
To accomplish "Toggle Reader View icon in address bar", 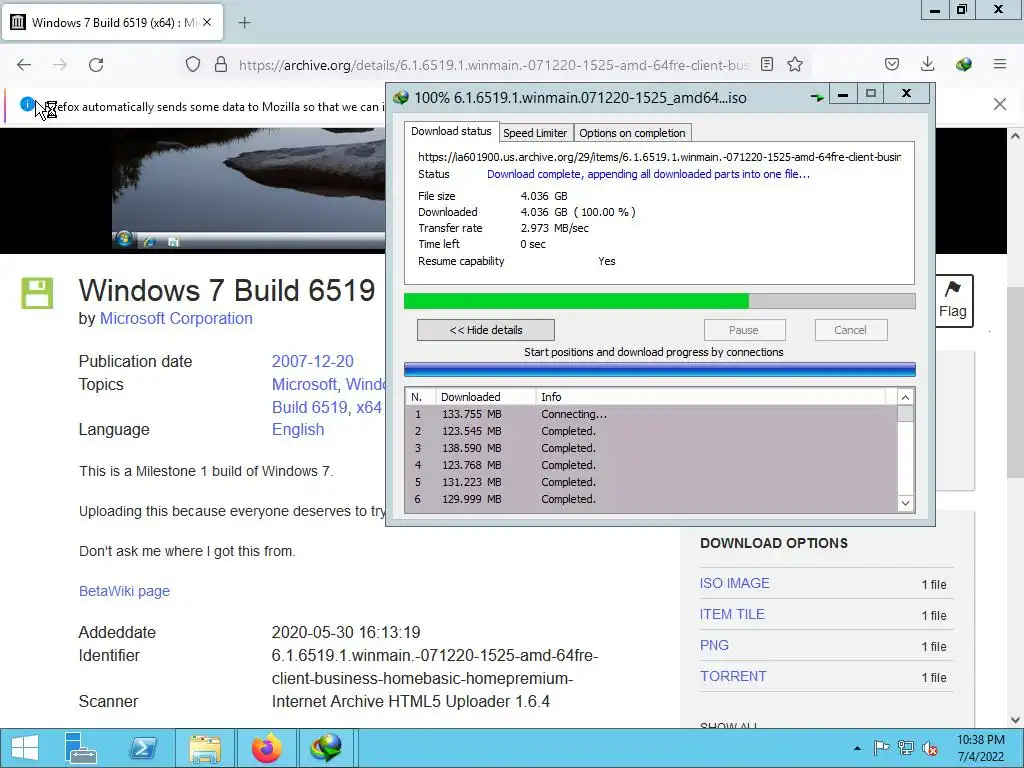I will (767, 64).
